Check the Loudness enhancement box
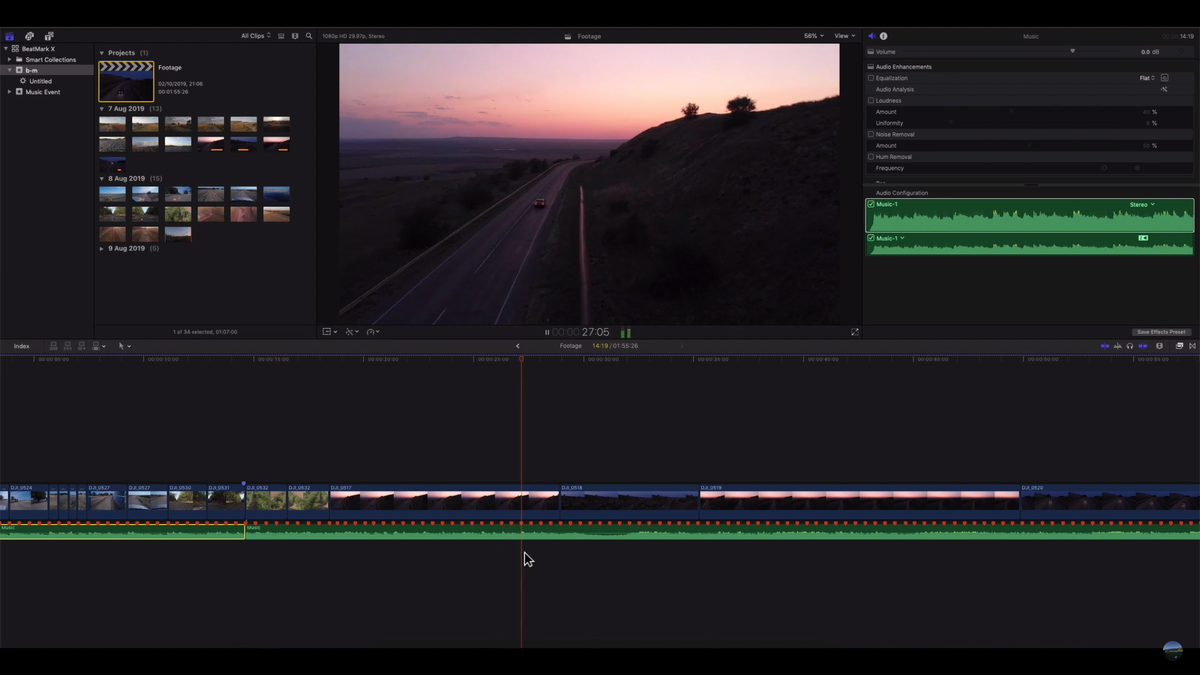The image size is (1200, 675). 871,101
